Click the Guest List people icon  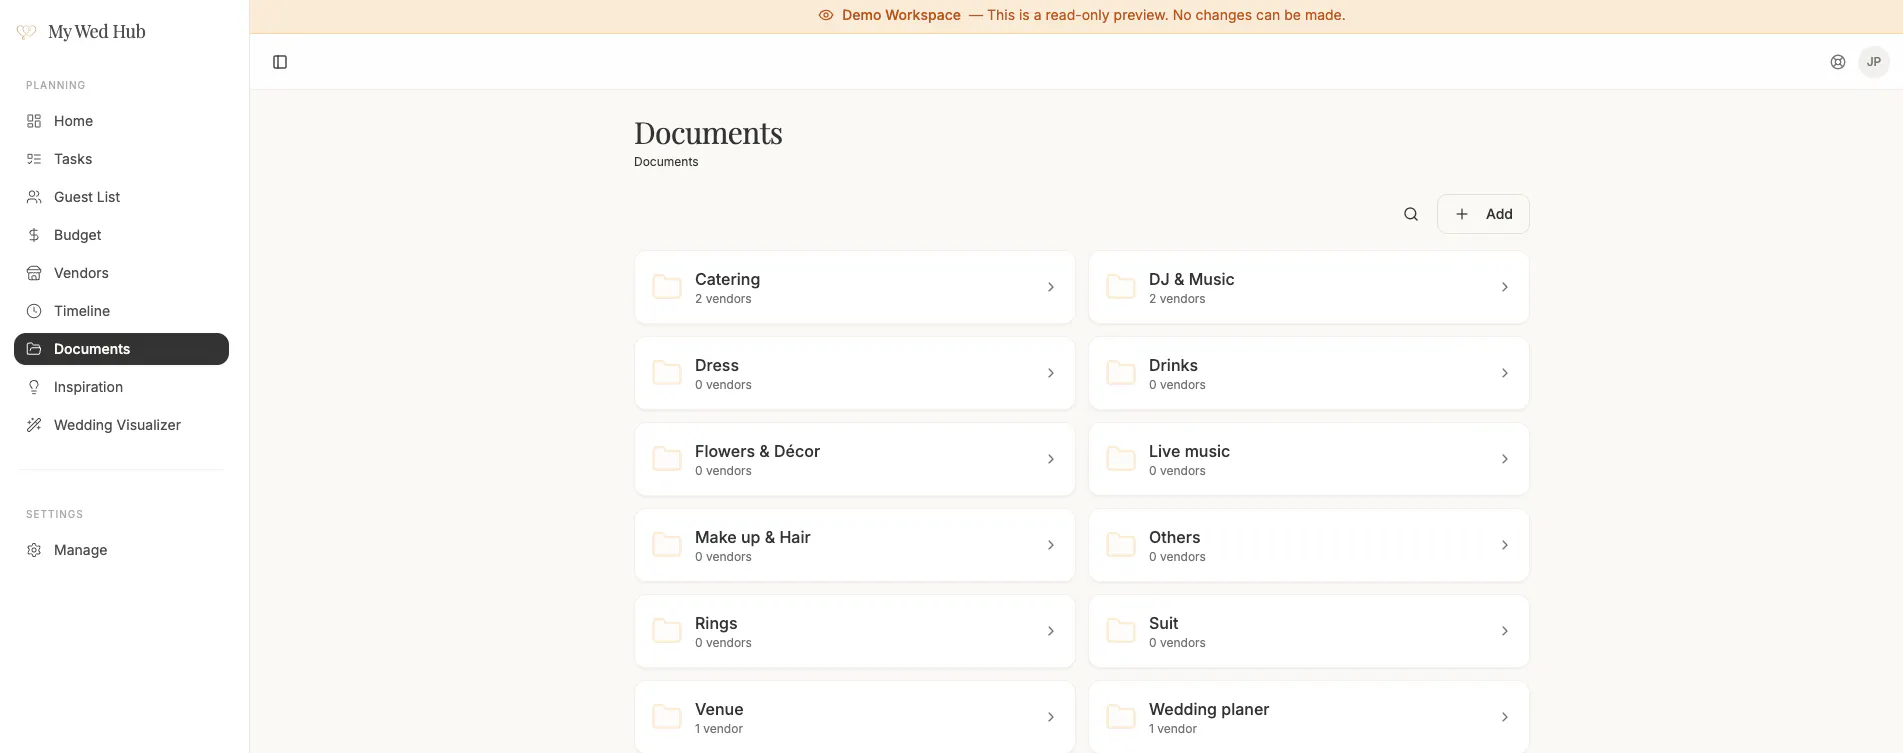pyautogui.click(x=34, y=197)
